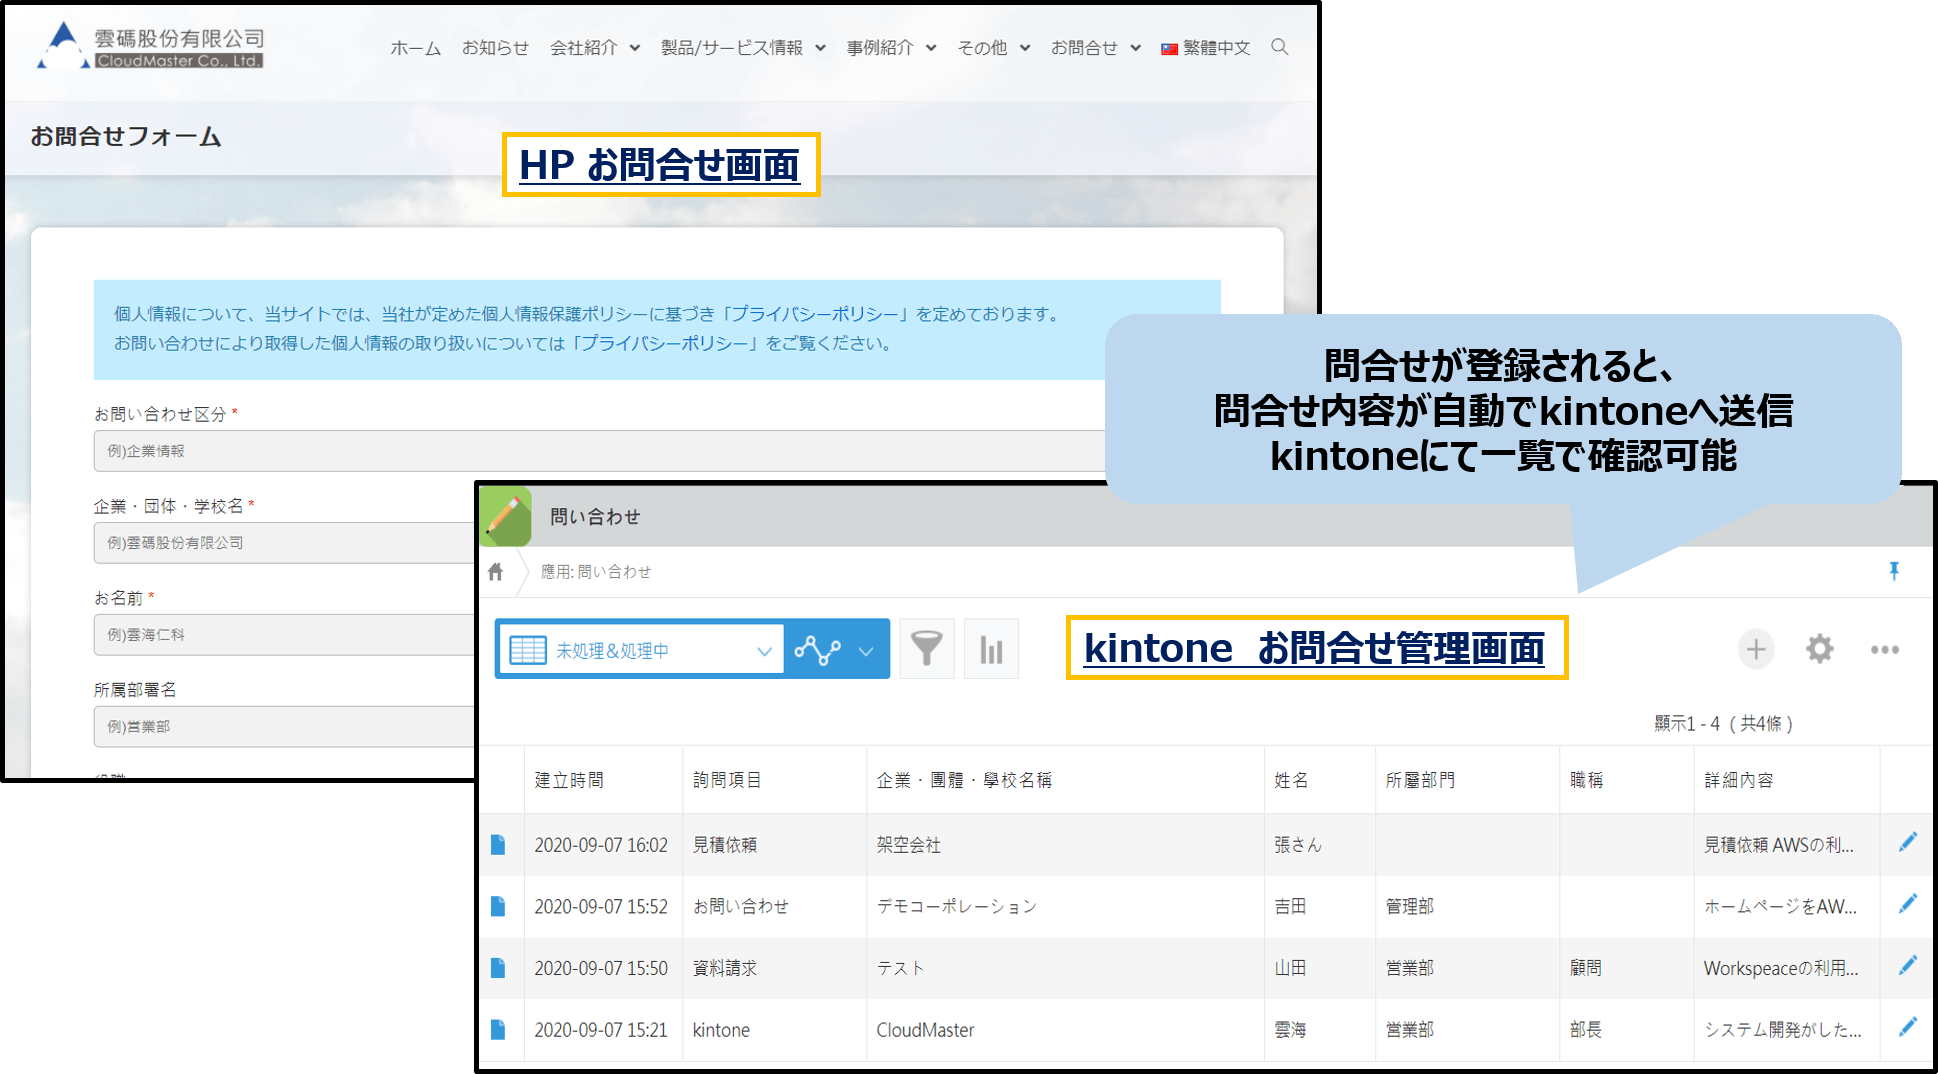
Task: Expand the 事例紹介 menu
Action: 891,48
